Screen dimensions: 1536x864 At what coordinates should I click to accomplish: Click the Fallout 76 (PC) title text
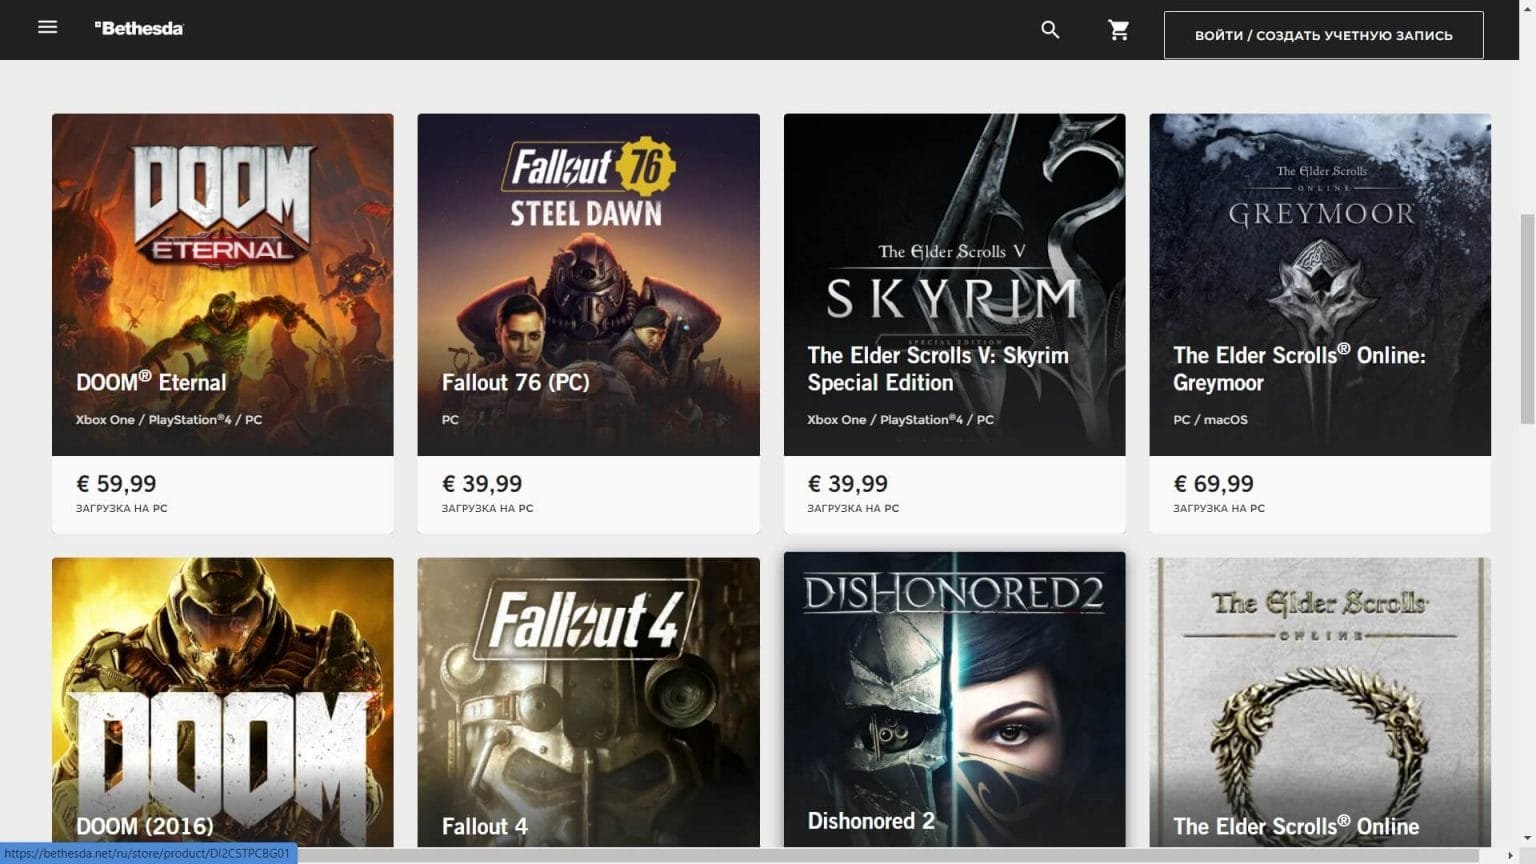[516, 382]
